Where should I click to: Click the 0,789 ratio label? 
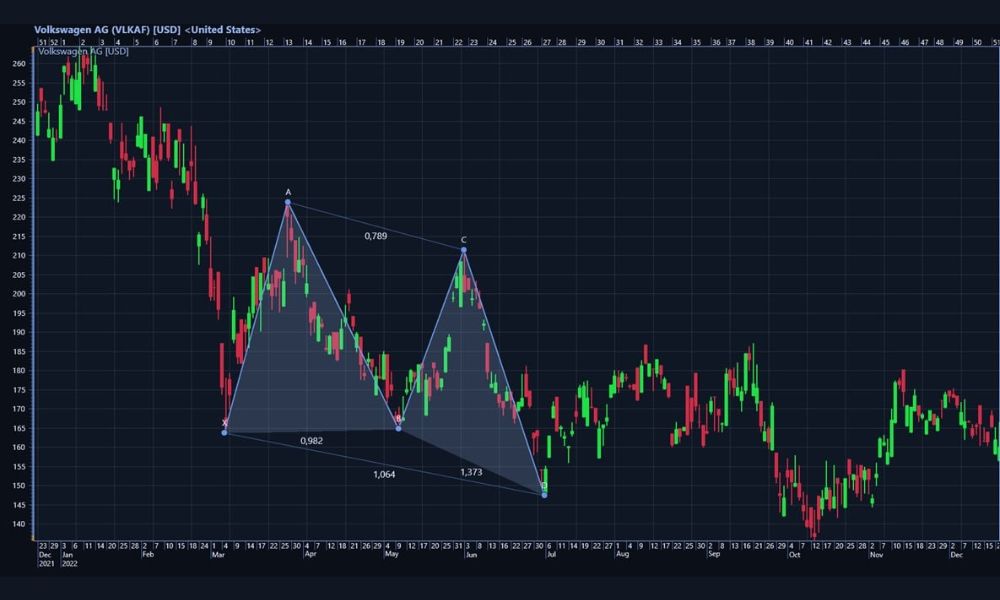375,236
